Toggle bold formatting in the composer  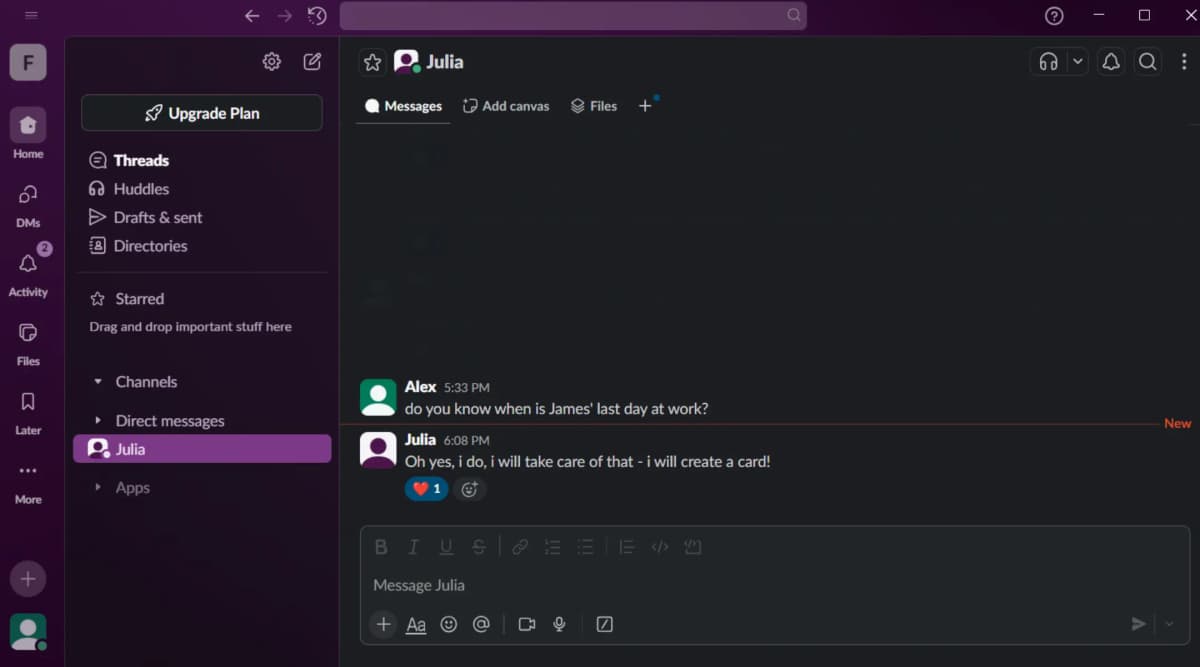(381, 547)
